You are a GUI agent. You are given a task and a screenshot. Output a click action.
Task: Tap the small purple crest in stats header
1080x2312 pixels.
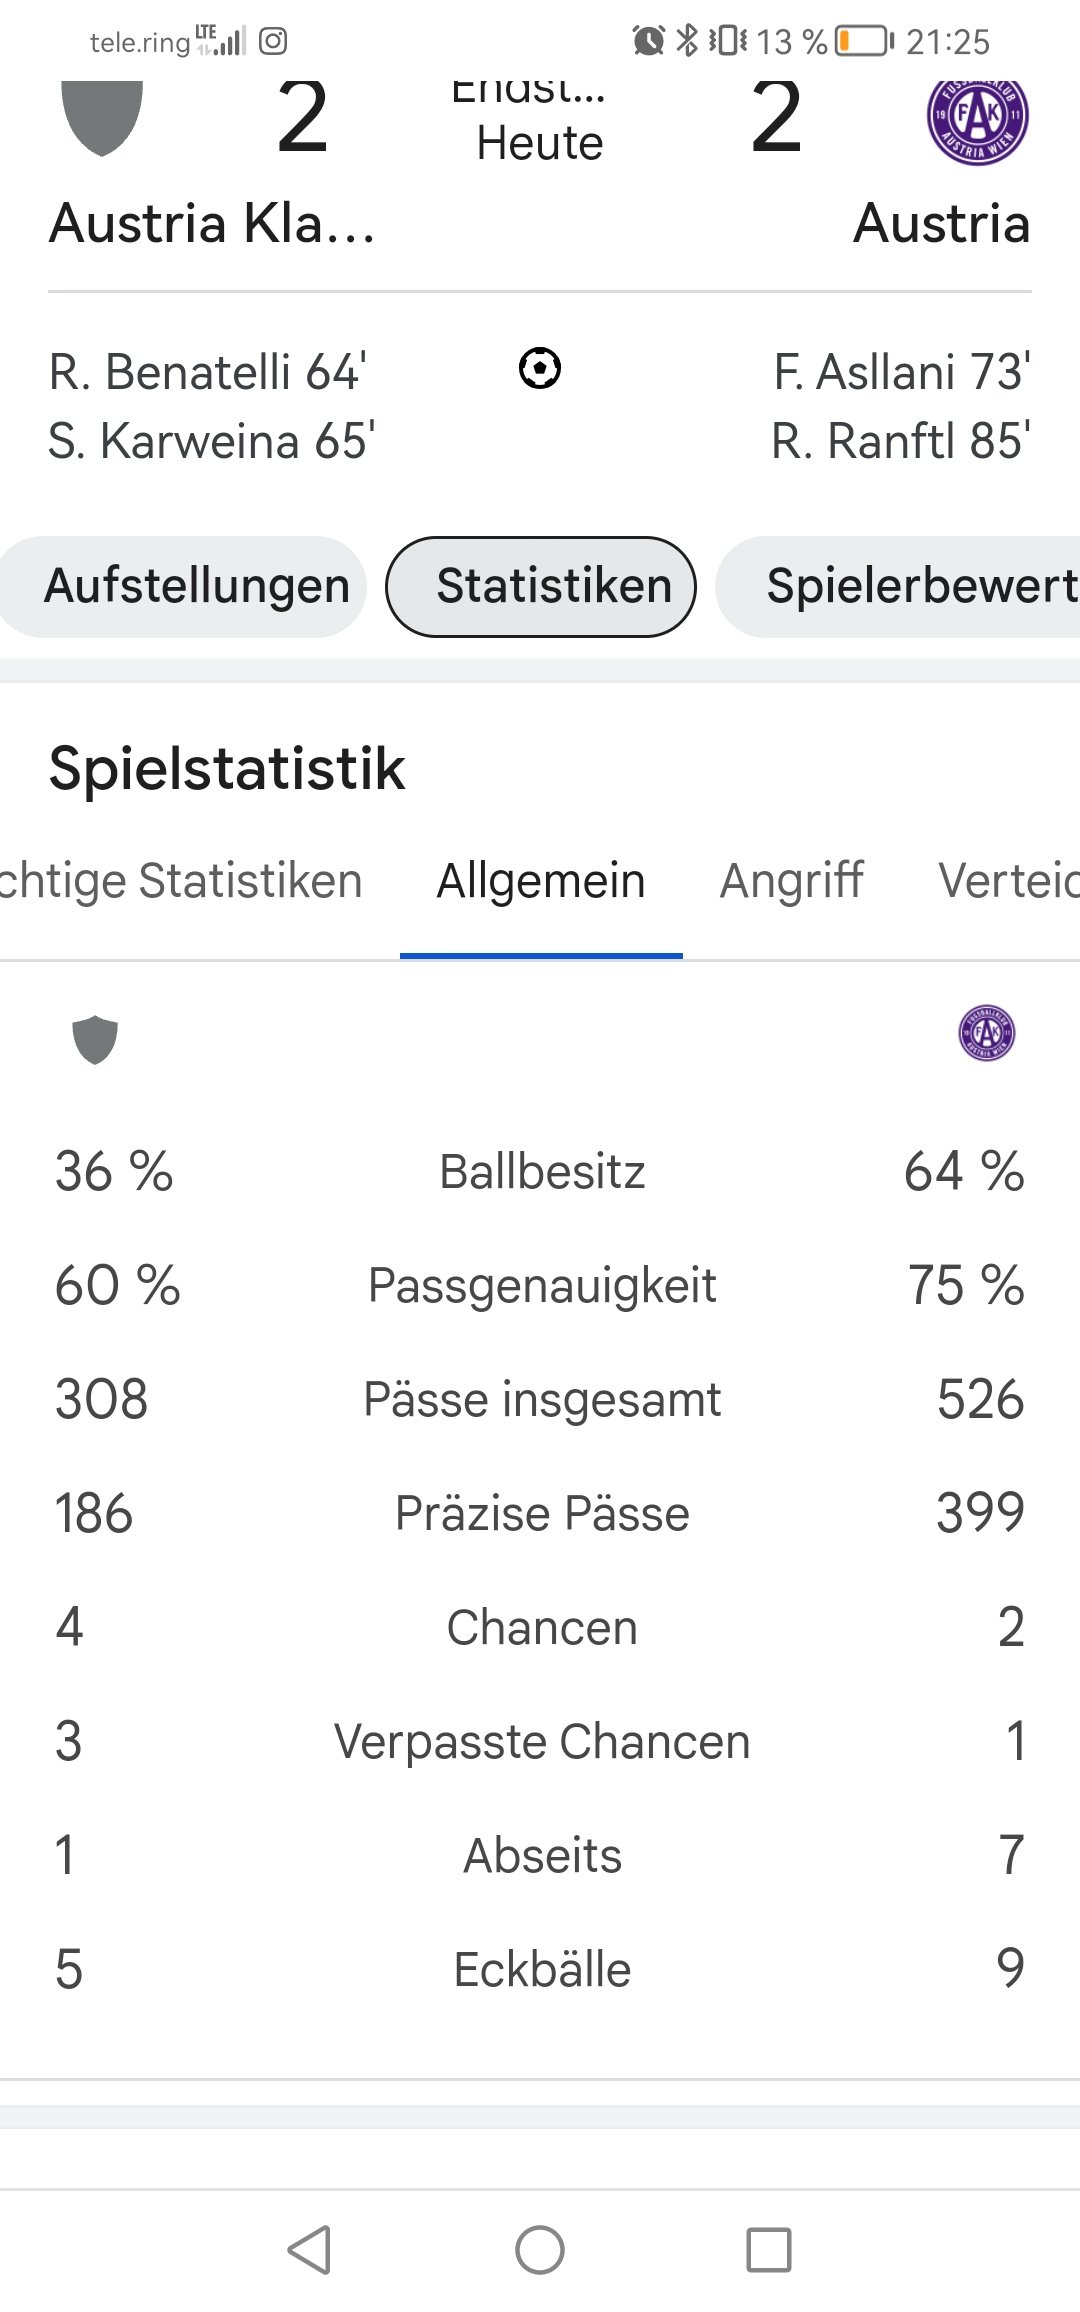pos(987,1033)
